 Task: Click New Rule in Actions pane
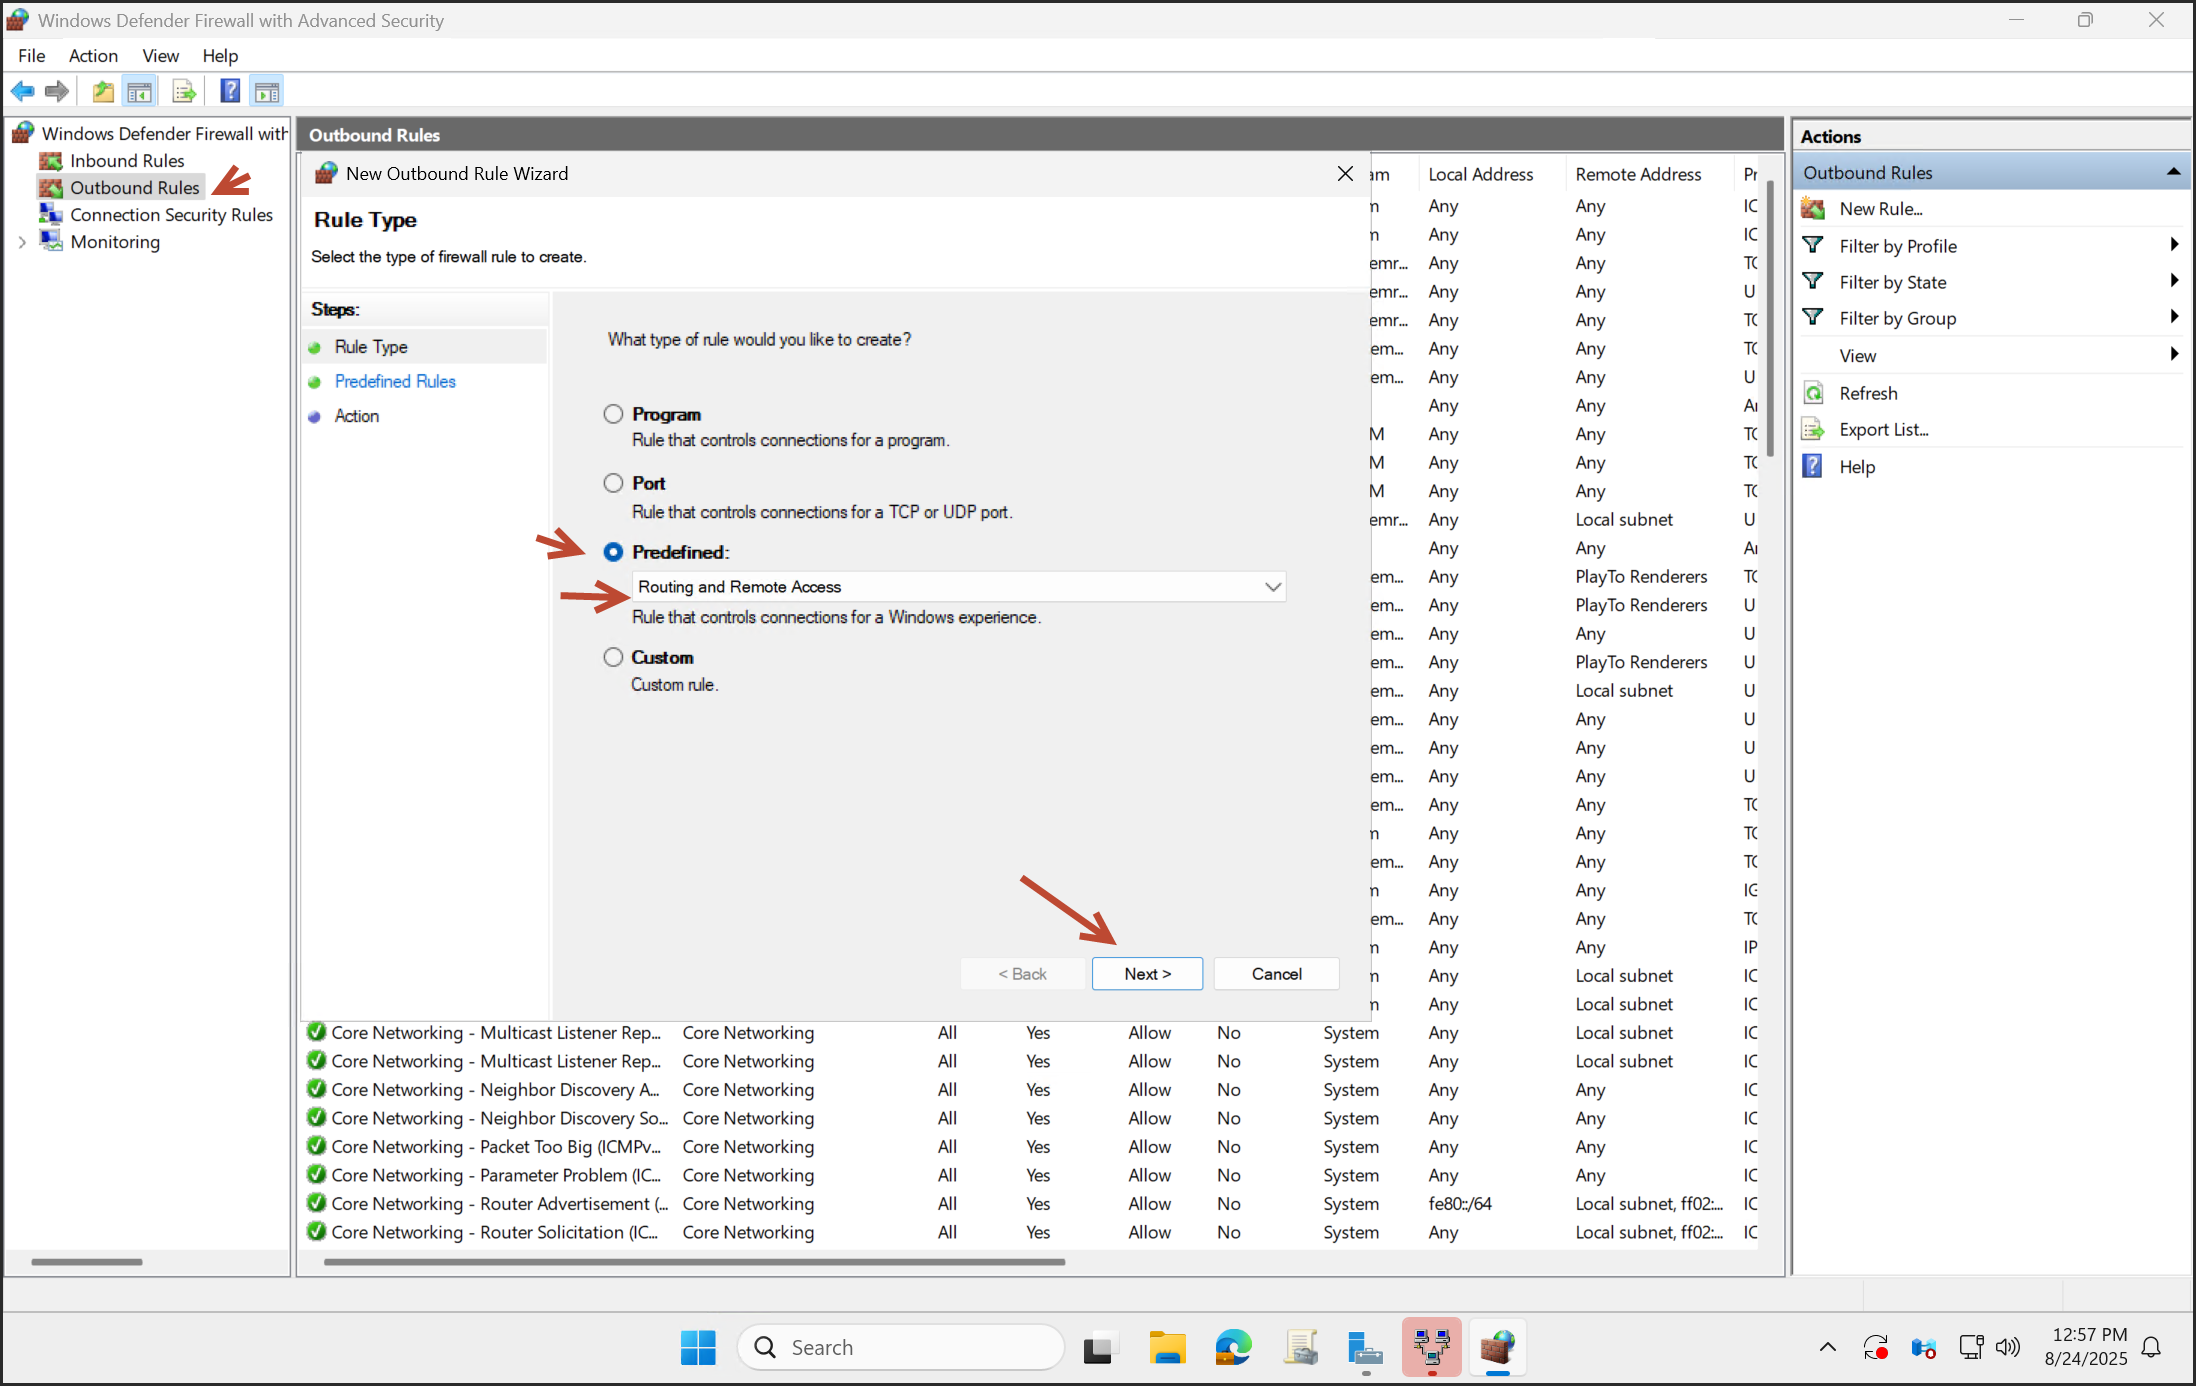(1880, 209)
